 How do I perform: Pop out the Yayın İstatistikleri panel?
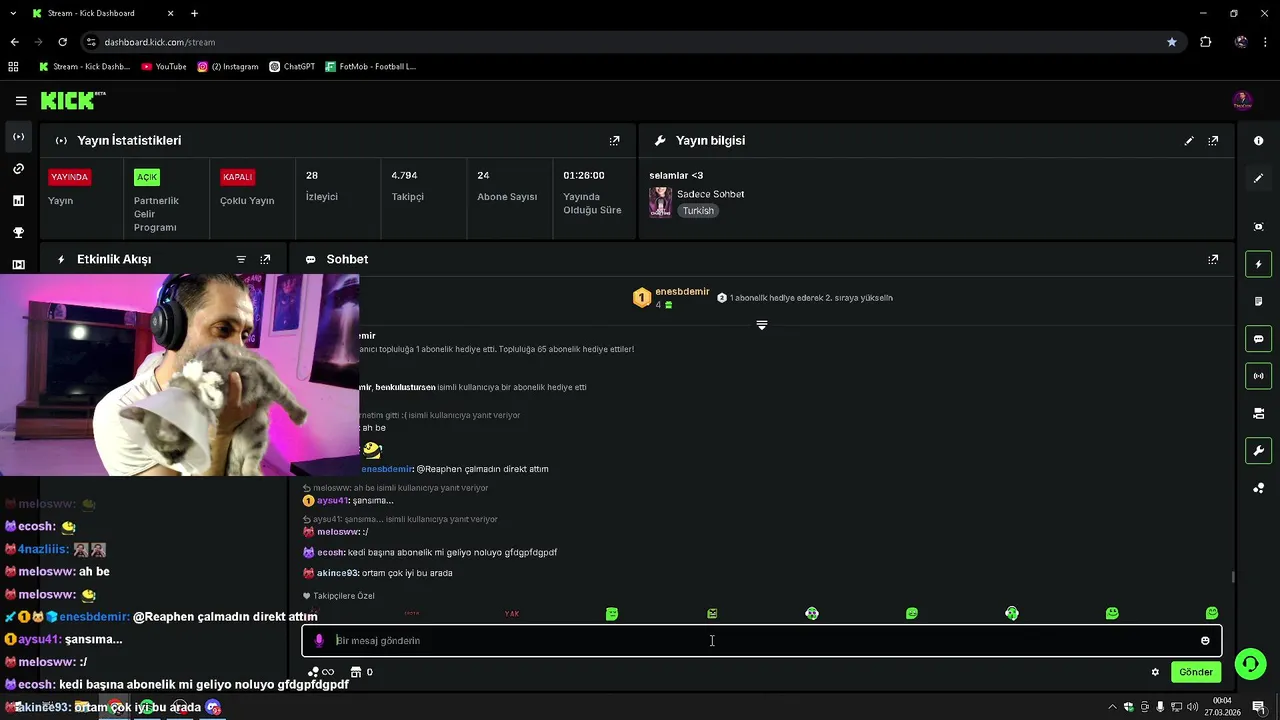tap(614, 141)
